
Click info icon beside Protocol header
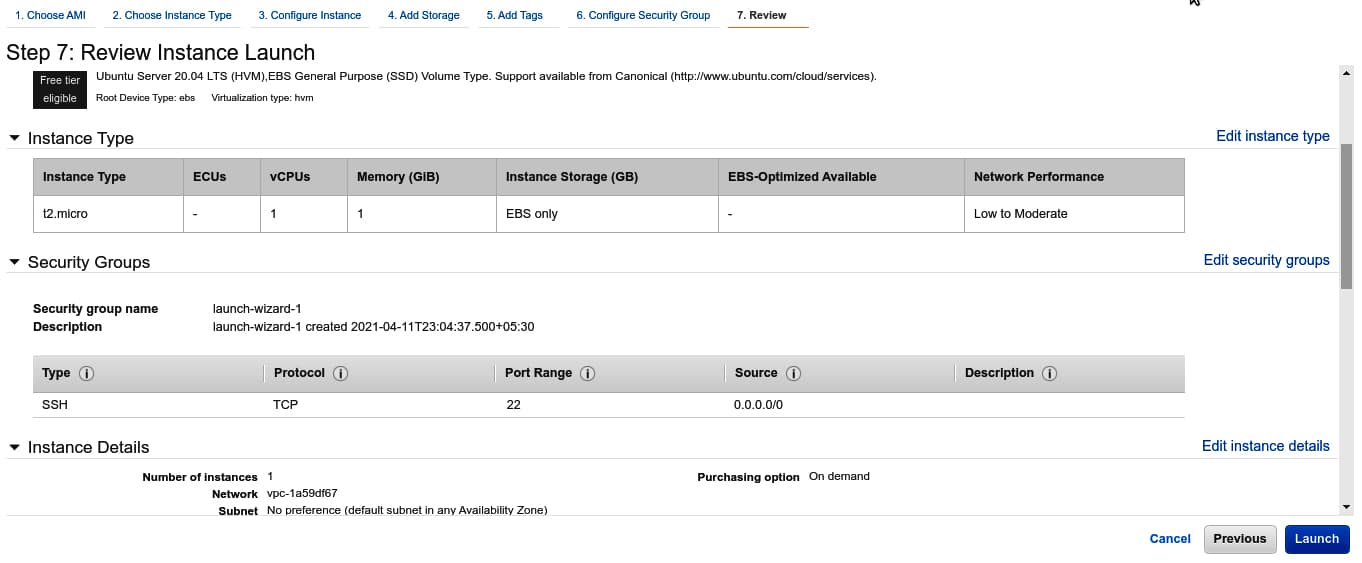(340, 373)
